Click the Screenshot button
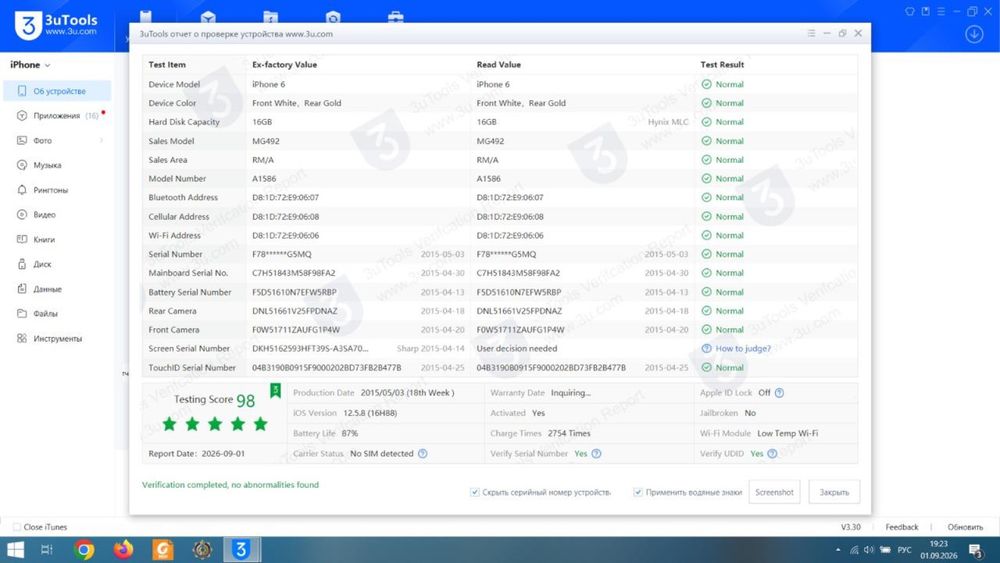Viewport: 1000px width, 563px height. click(x=774, y=492)
